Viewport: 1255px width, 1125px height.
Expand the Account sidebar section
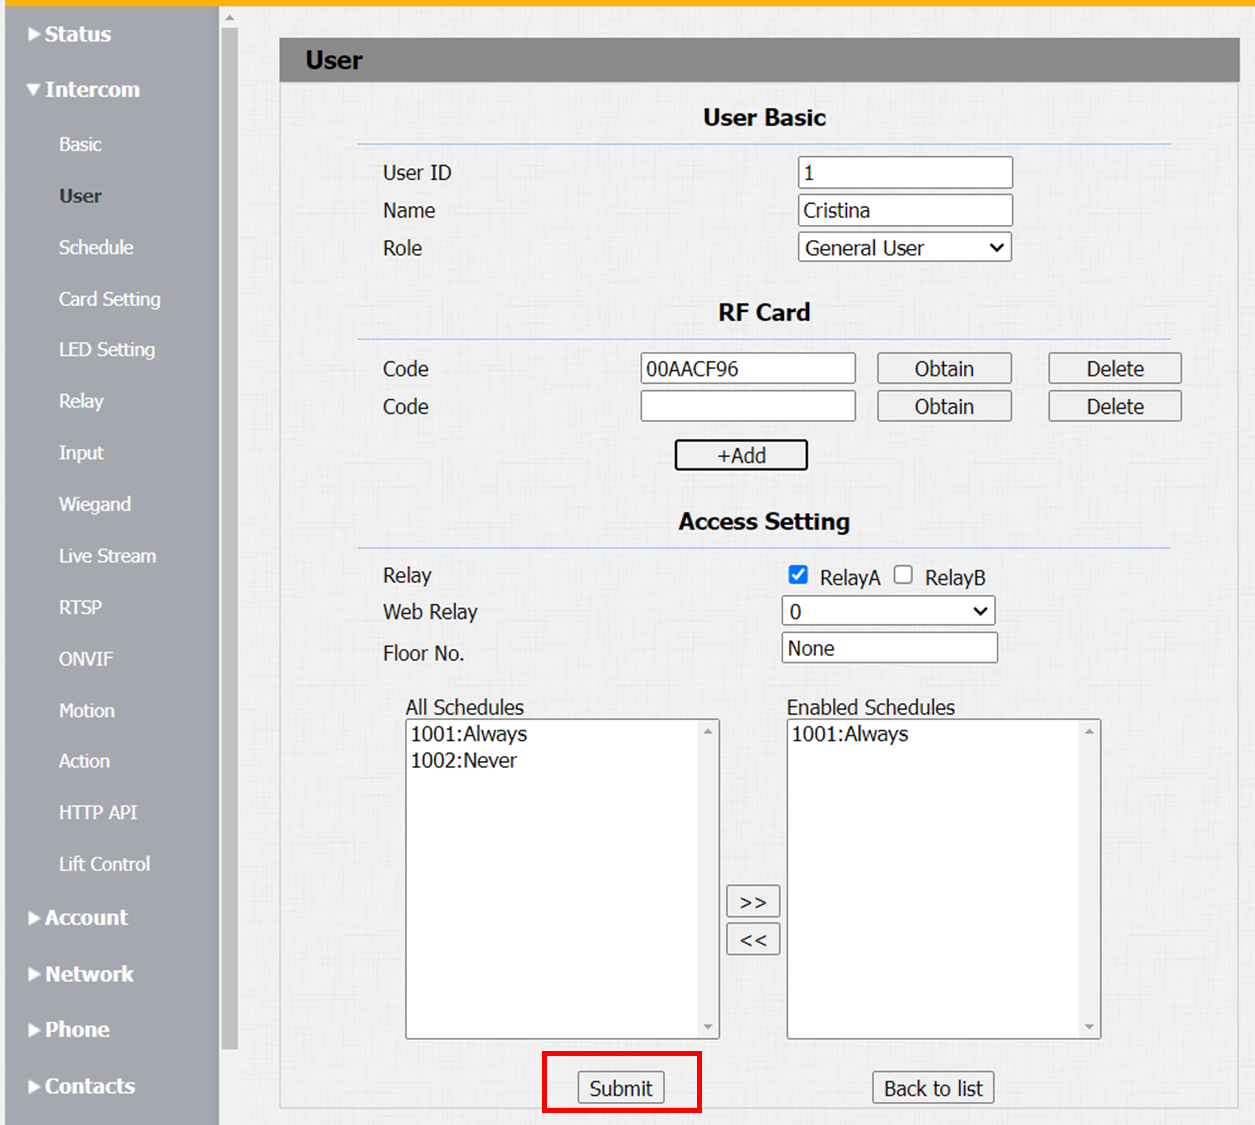[78, 917]
